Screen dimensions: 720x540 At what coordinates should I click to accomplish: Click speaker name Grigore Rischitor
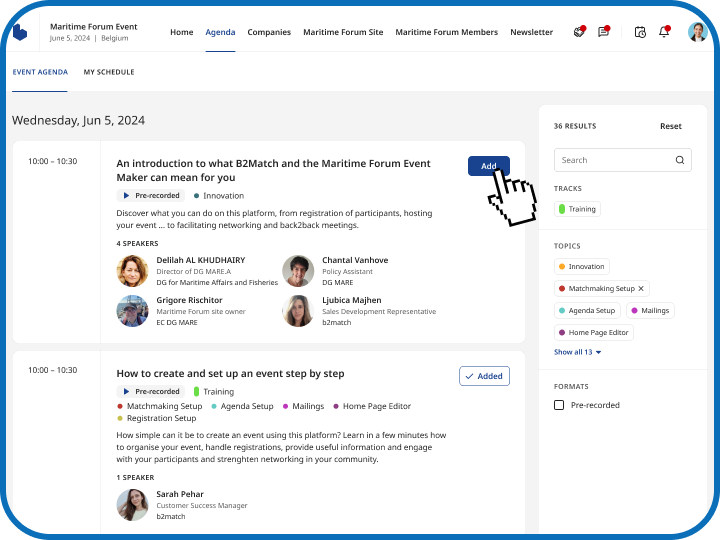click(189, 300)
